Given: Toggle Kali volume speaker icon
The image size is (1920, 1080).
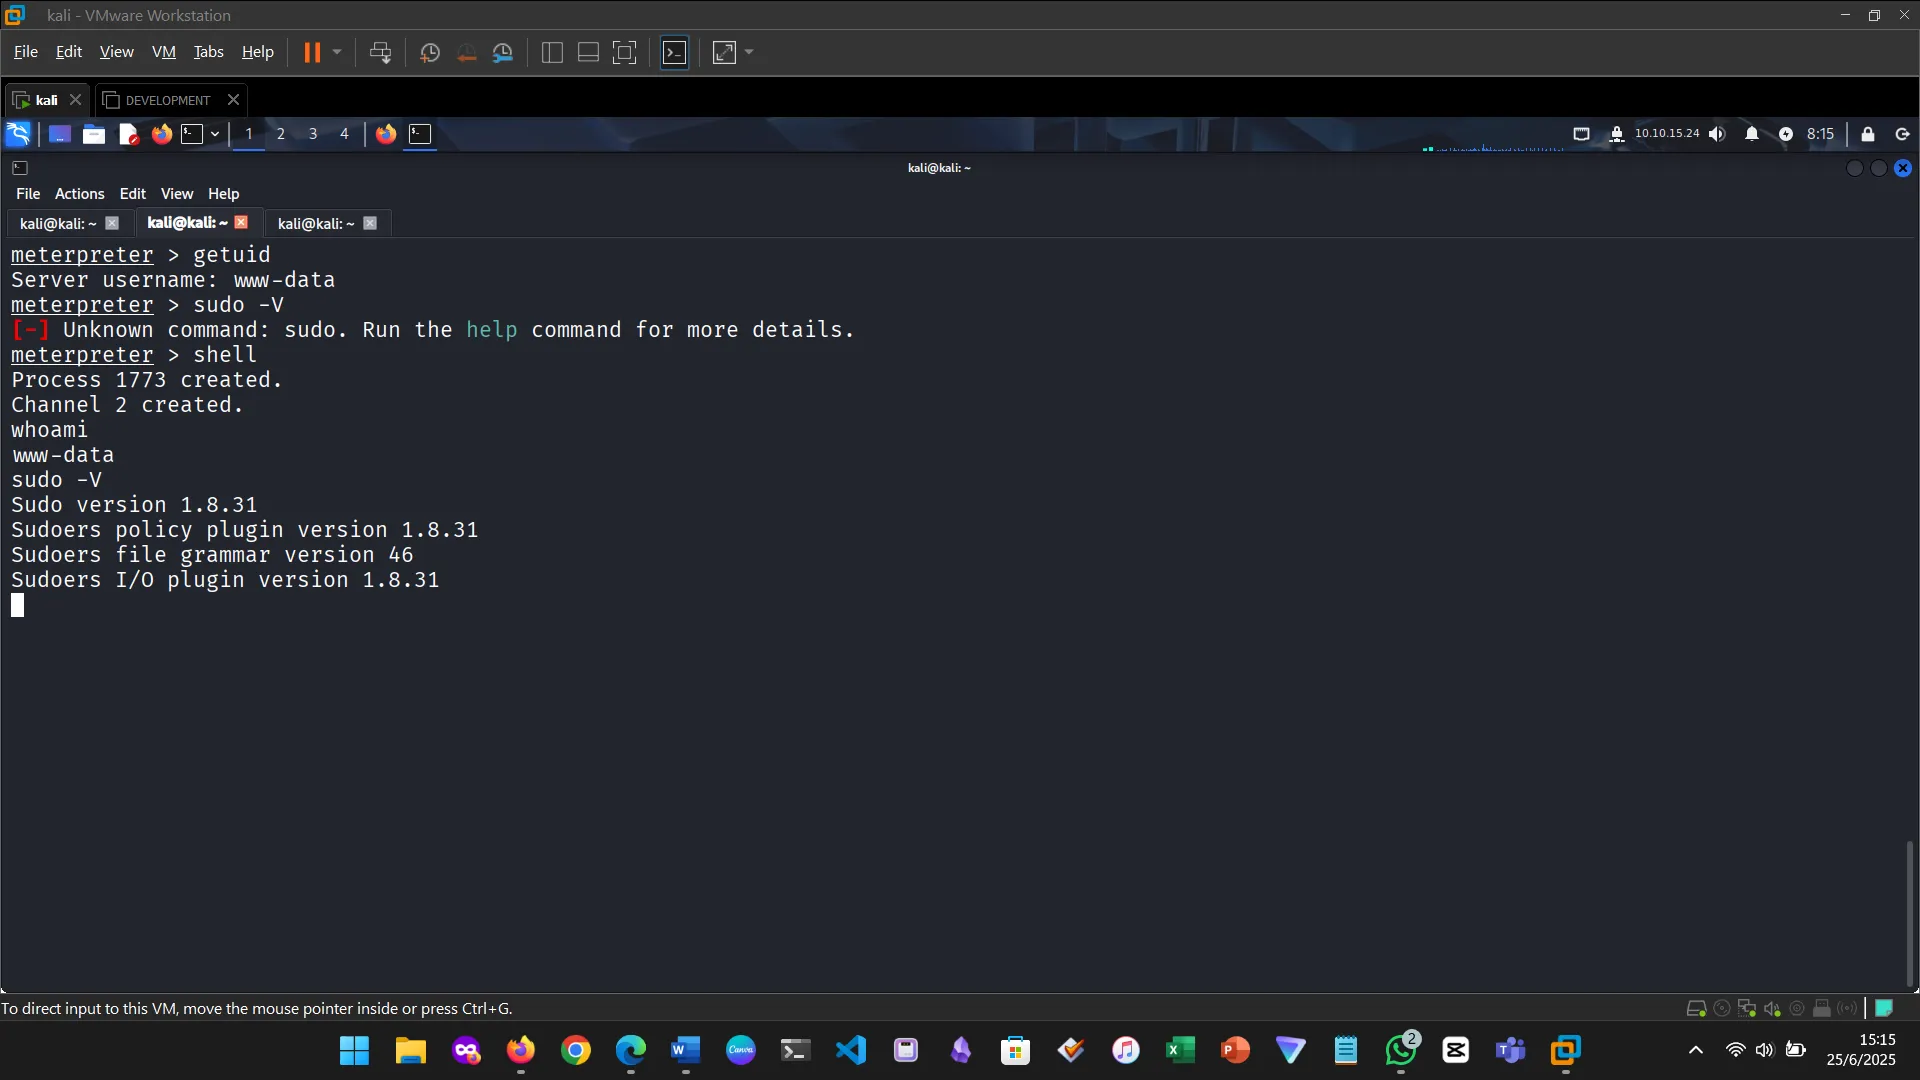Looking at the screenshot, I should pos(1717,134).
